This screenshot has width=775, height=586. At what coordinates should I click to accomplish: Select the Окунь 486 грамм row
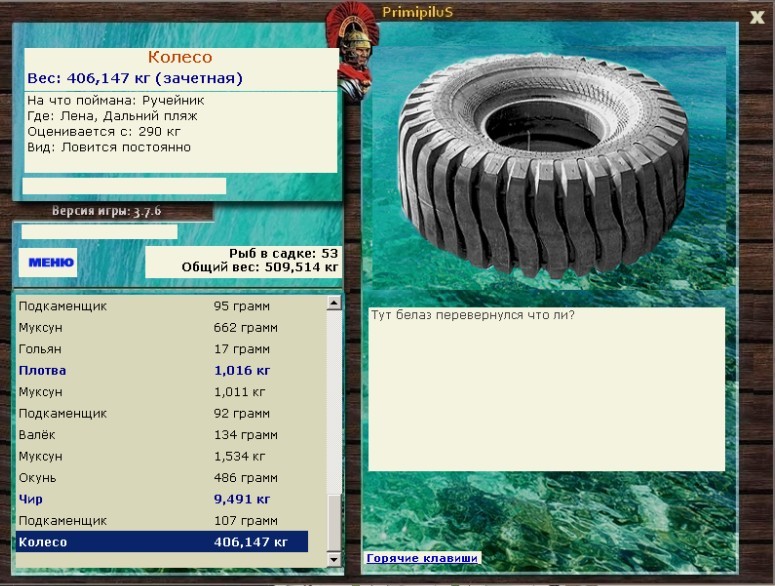point(162,478)
